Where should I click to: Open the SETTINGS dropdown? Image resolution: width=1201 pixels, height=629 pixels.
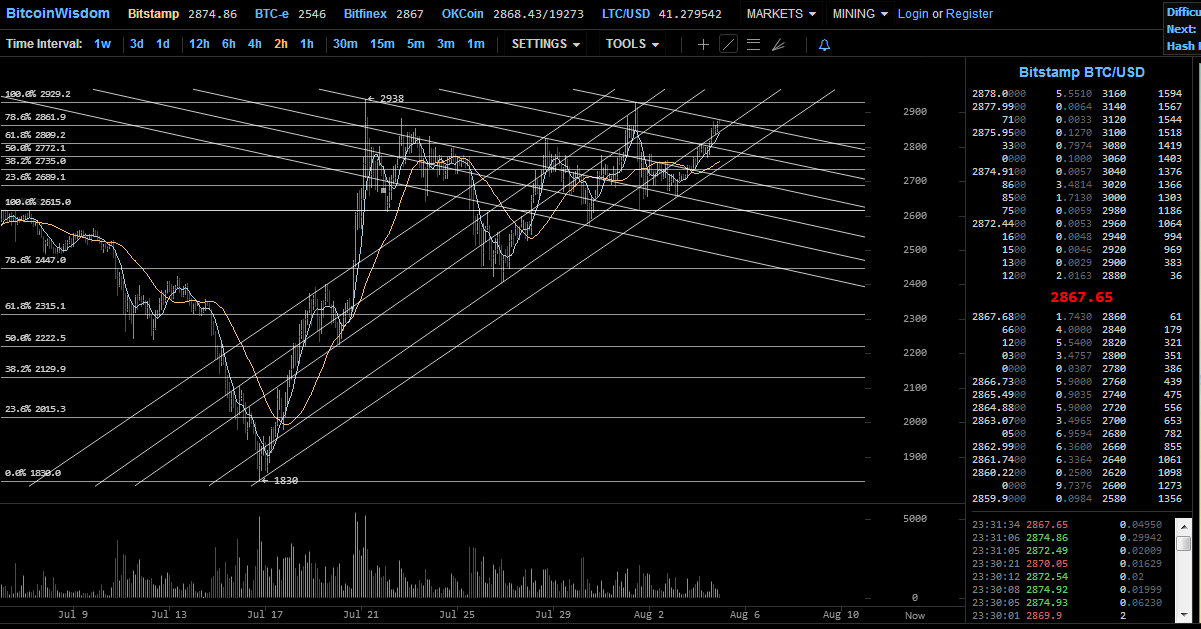546,44
